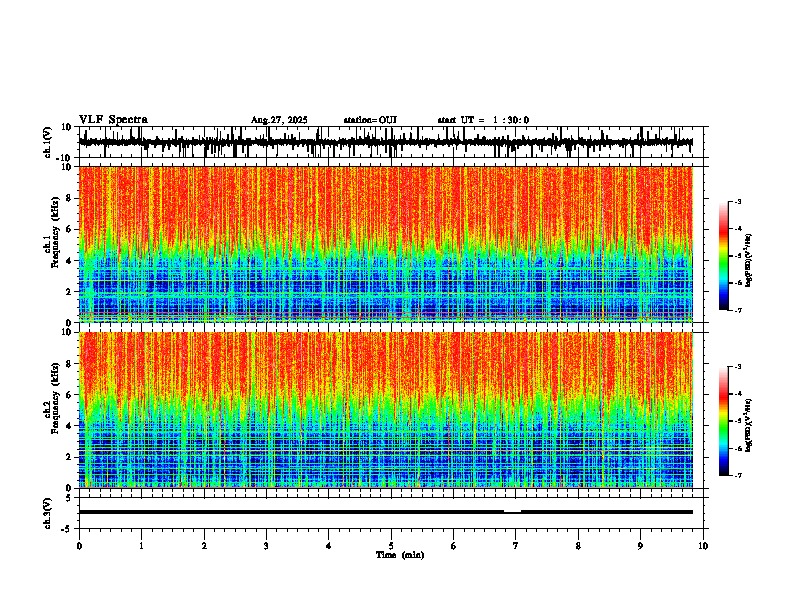Click the '8' kHz tick on ch.2 spectrogram
Screen dimensions: 792x612
point(70,364)
